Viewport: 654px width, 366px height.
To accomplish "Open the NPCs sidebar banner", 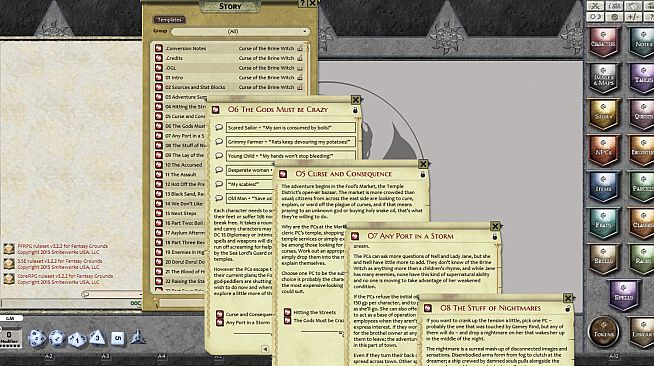I will 603,150.
